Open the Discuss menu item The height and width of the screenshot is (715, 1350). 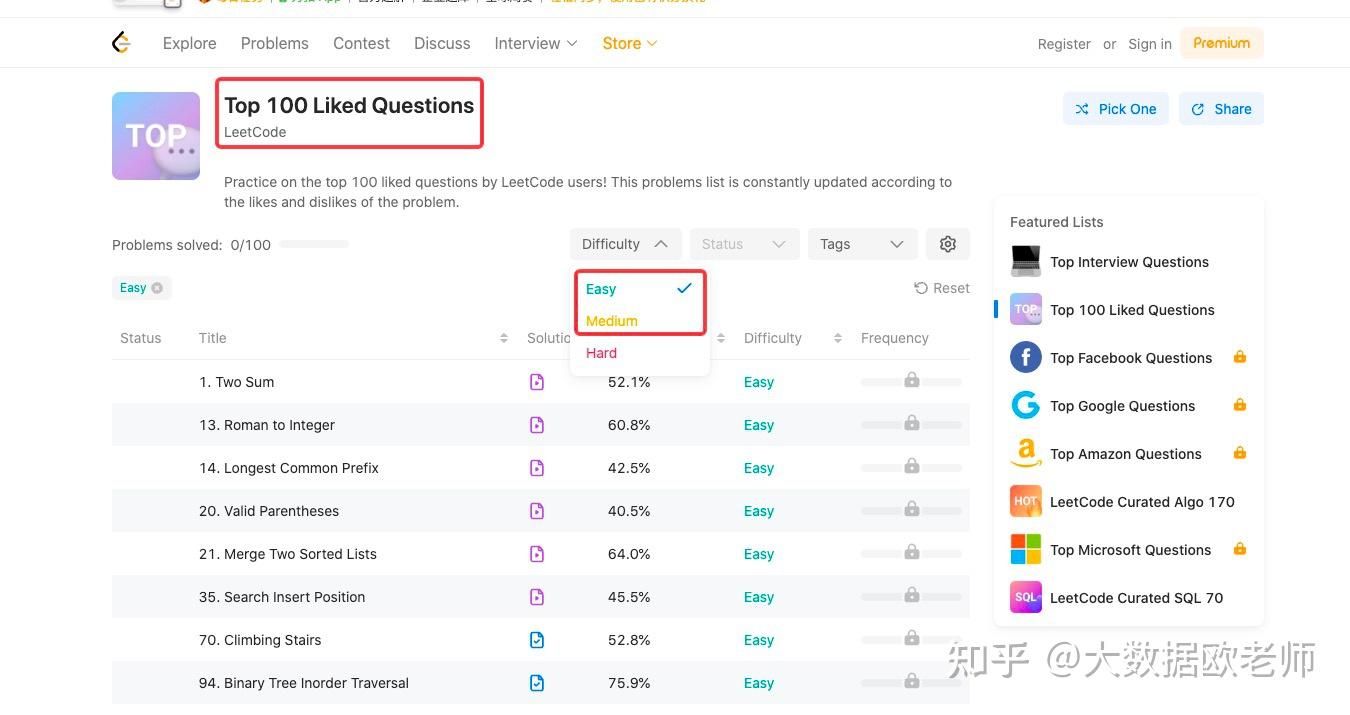[442, 43]
